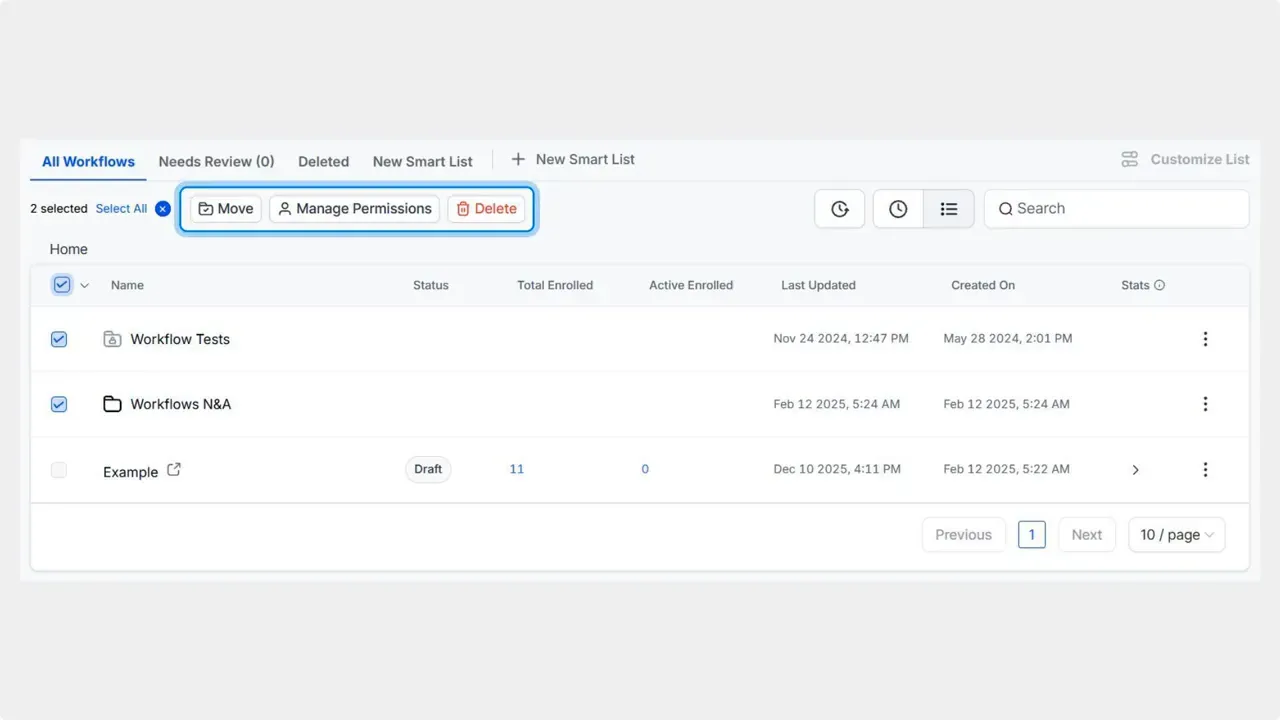Toggle the clock view in the view switcher
Viewport: 1280px width, 720px height.
pos(897,208)
